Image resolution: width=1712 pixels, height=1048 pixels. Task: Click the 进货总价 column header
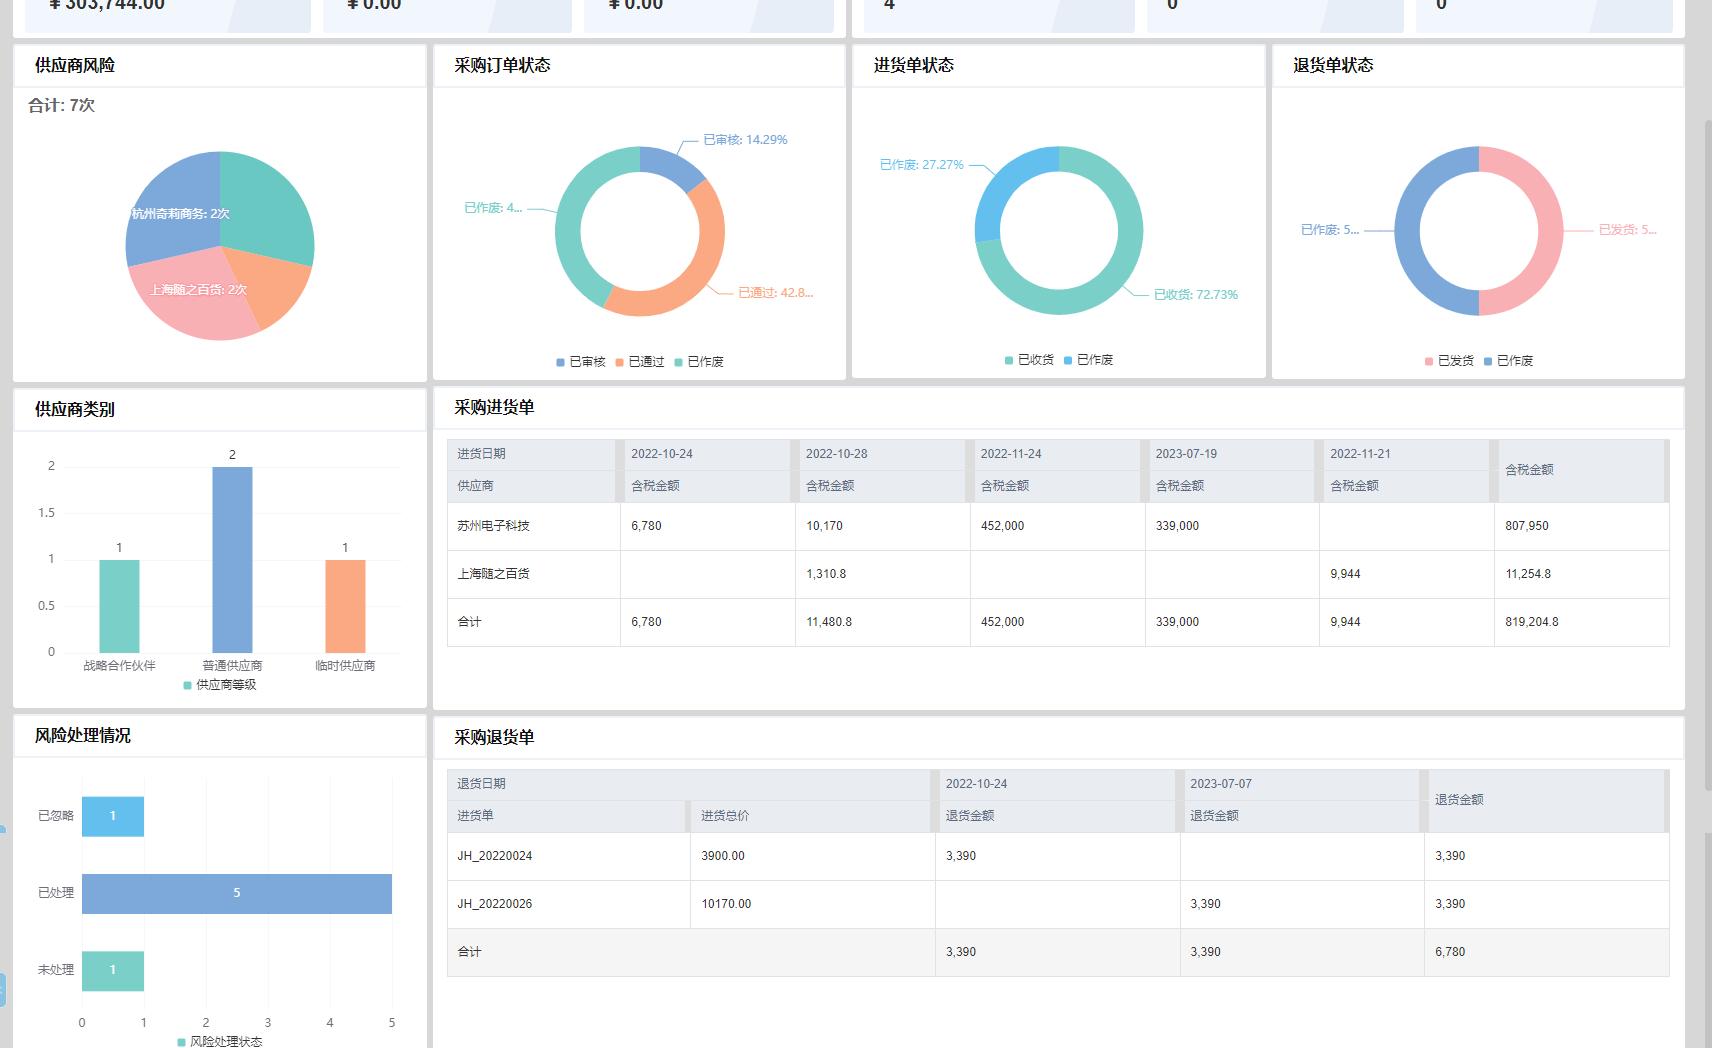click(x=811, y=816)
